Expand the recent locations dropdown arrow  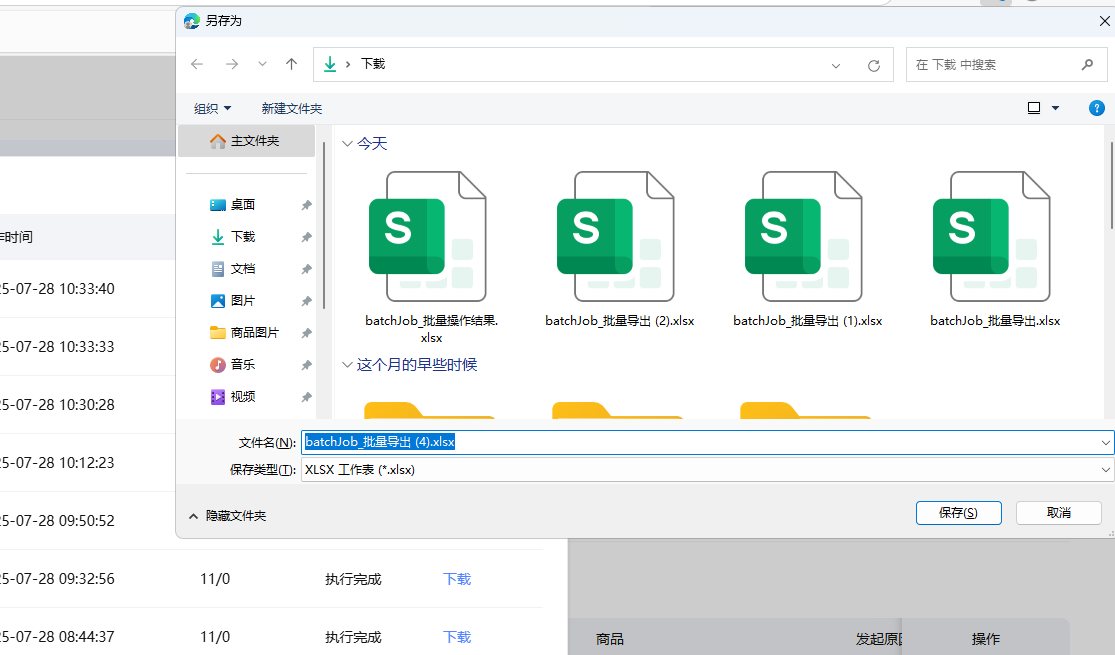[x=262, y=64]
